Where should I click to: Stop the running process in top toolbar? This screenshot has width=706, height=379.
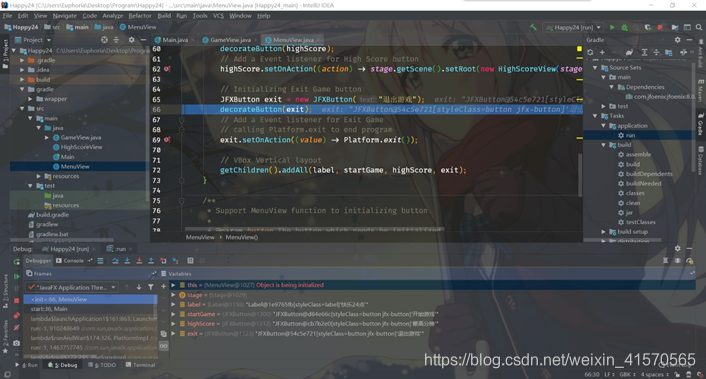pyautogui.click(x=660, y=27)
